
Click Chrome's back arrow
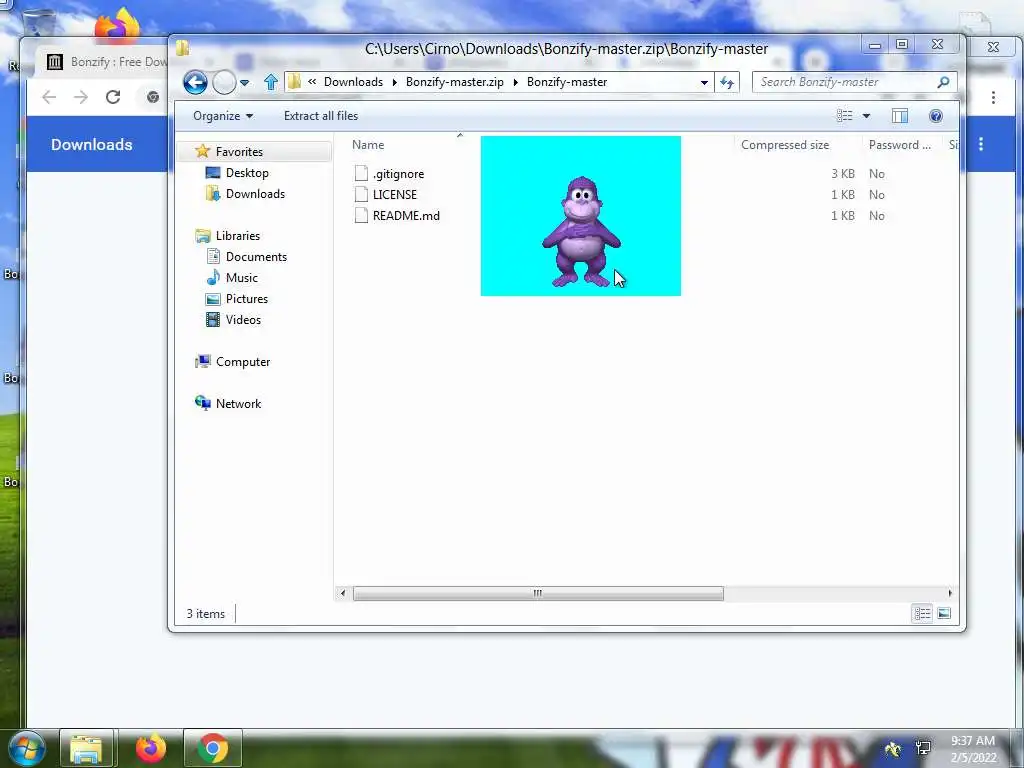pos(49,97)
